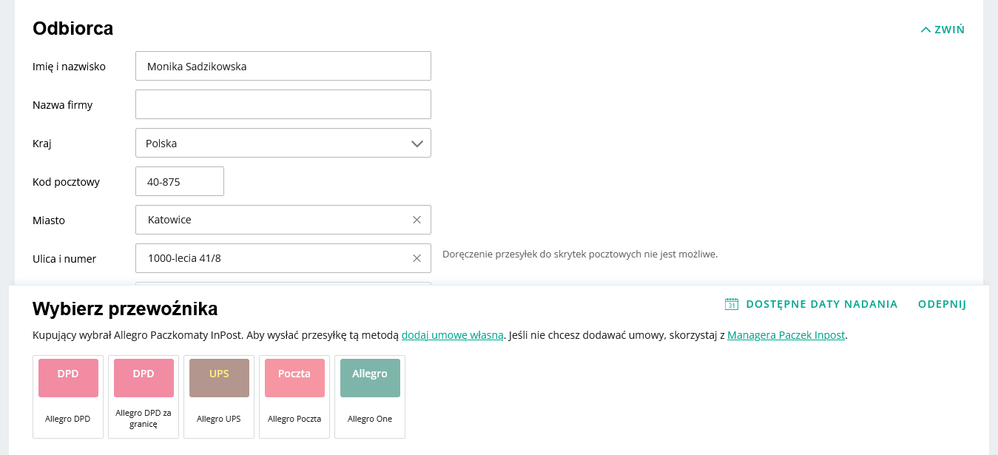Clear the Ulica i numer field
The height and width of the screenshot is (455, 998).
417,258
